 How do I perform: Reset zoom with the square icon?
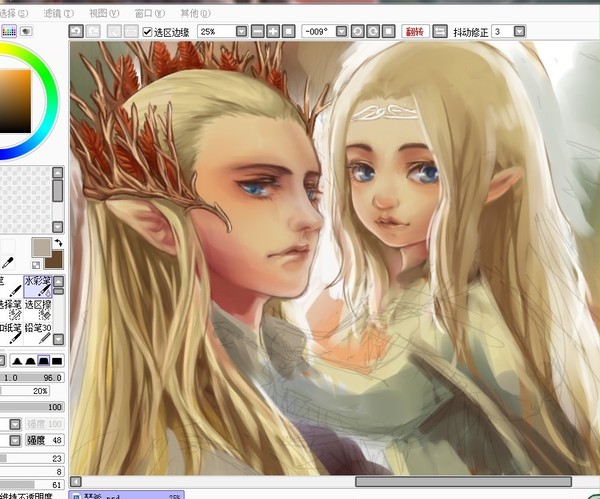pyautogui.click(x=289, y=31)
